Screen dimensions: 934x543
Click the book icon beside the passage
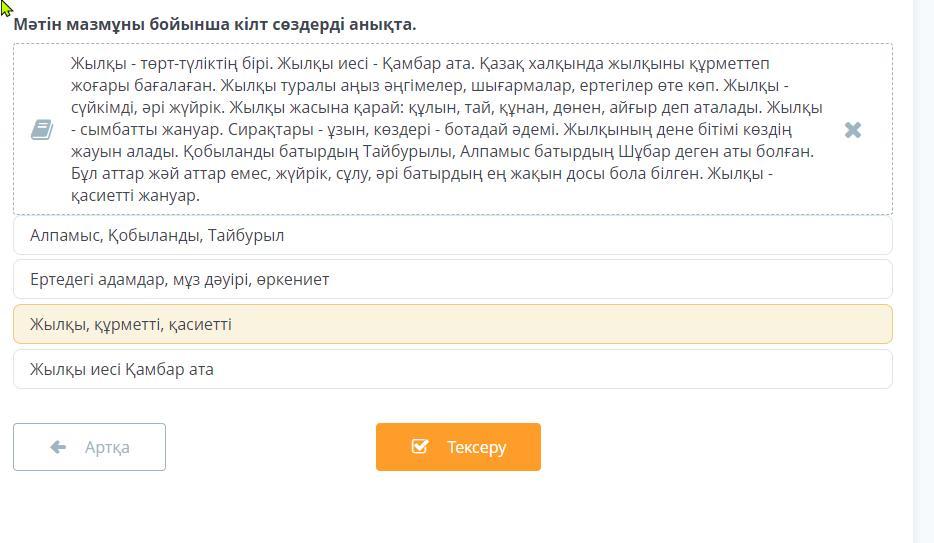(x=42, y=130)
